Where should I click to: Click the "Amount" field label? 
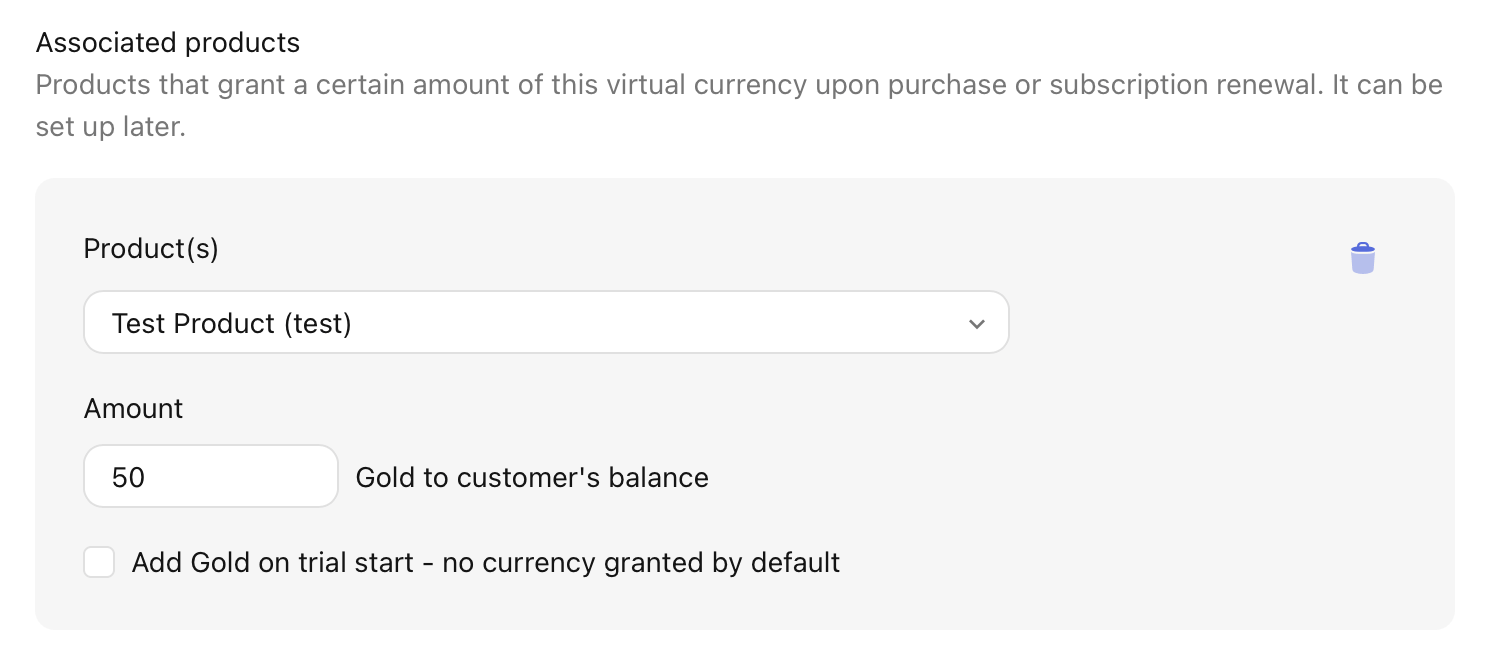pyautogui.click(x=133, y=409)
